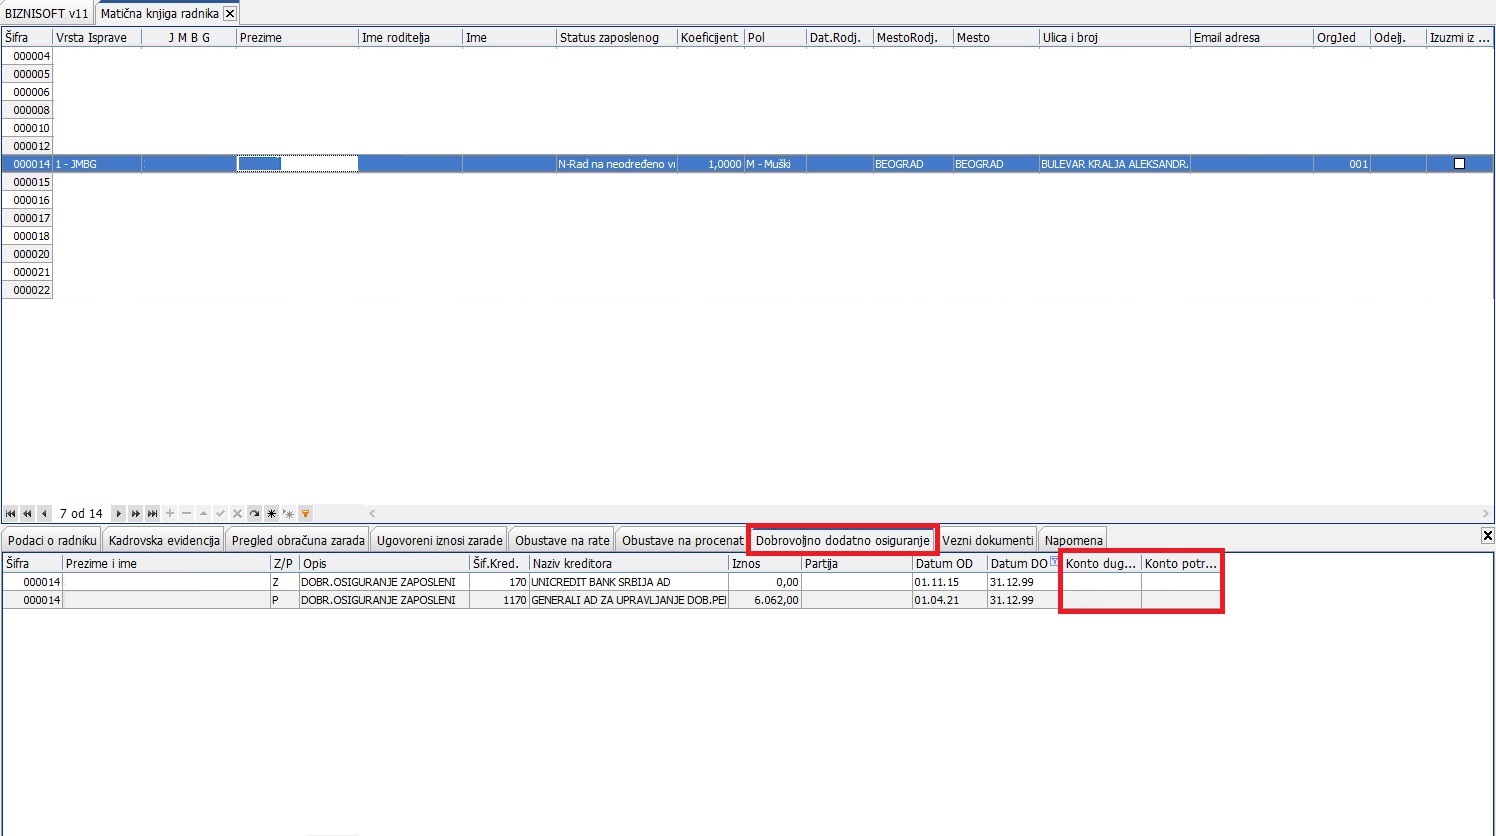The height and width of the screenshot is (836, 1496).
Task: Close the bottom details panel
Action: tap(1487, 536)
